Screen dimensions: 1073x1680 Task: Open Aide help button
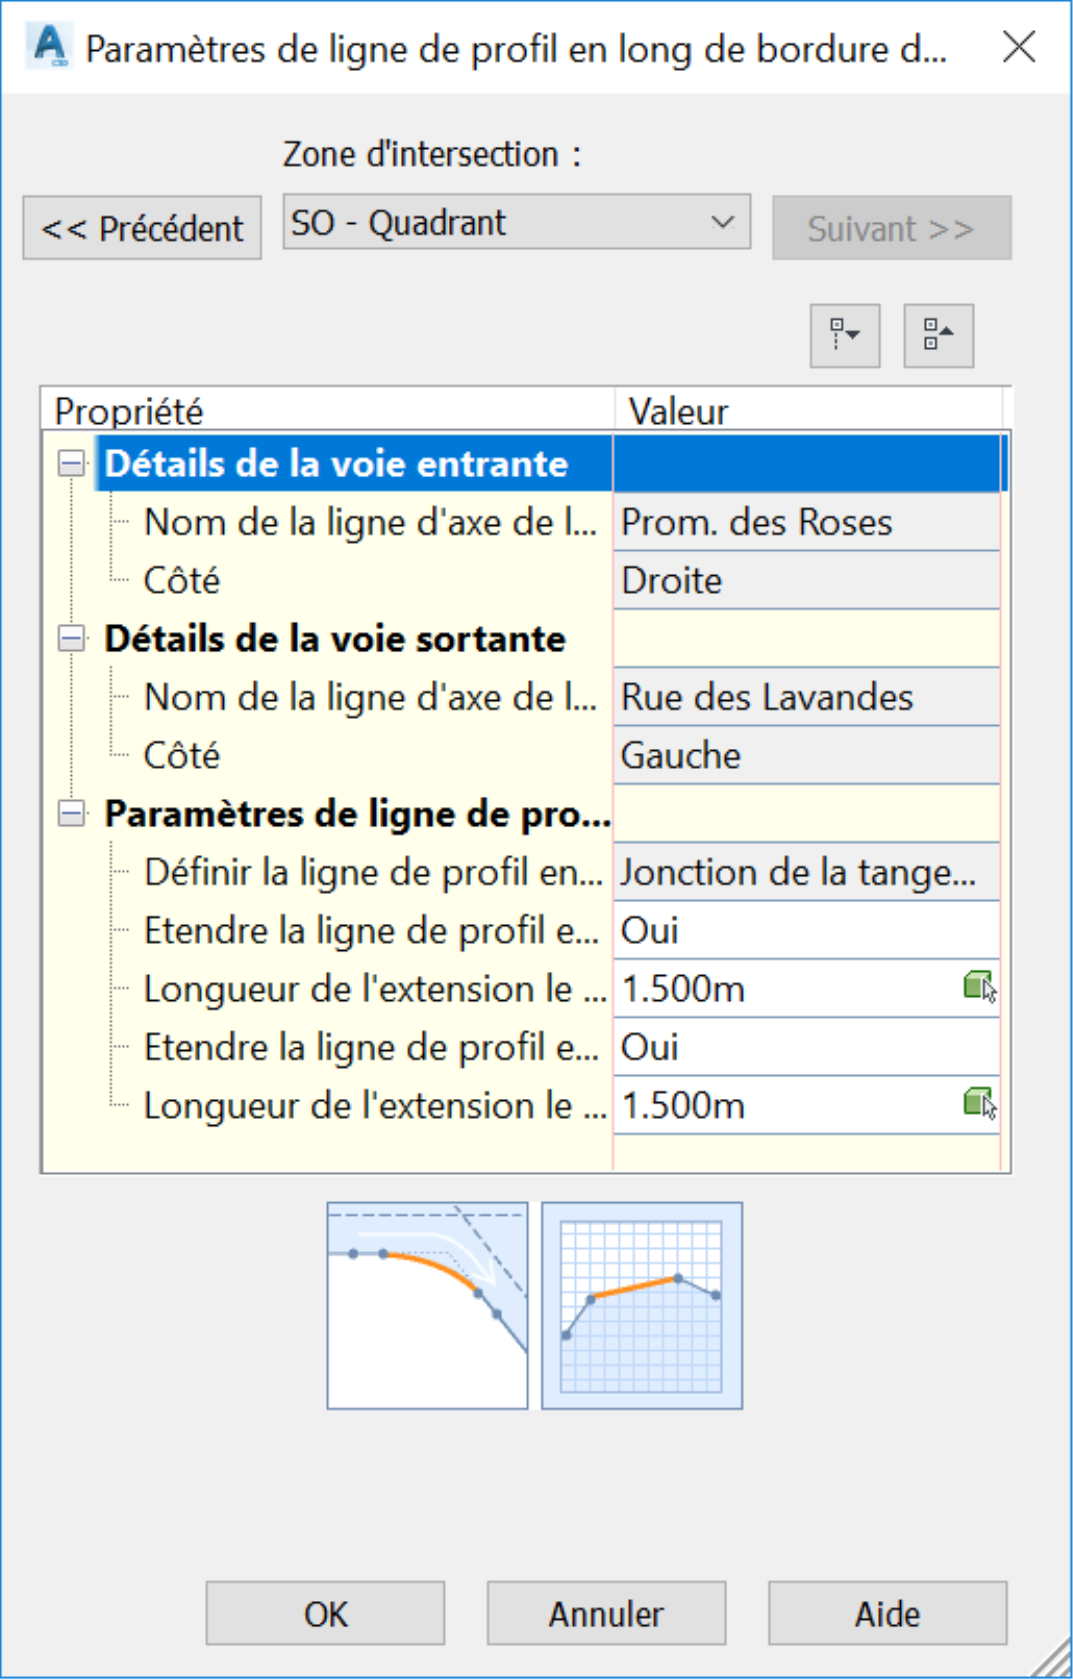tap(887, 1613)
